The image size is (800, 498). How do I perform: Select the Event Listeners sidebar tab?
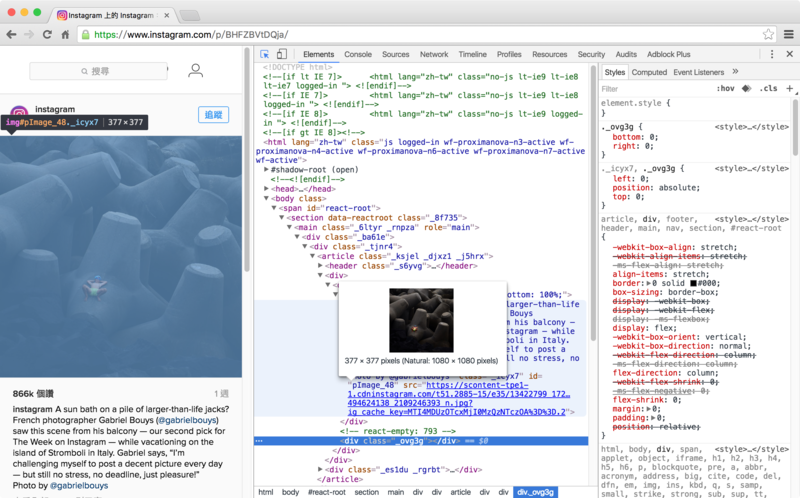click(x=698, y=72)
